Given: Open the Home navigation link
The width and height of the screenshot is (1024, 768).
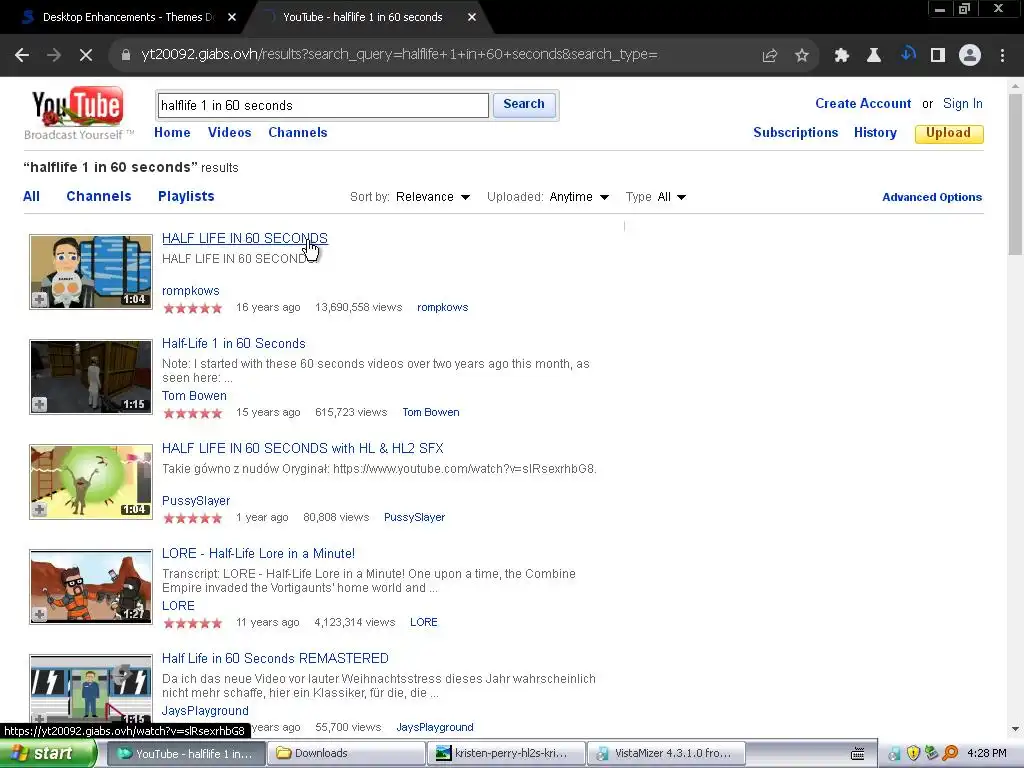Looking at the screenshot, I should pyautogui.click(x=172, y=133).
